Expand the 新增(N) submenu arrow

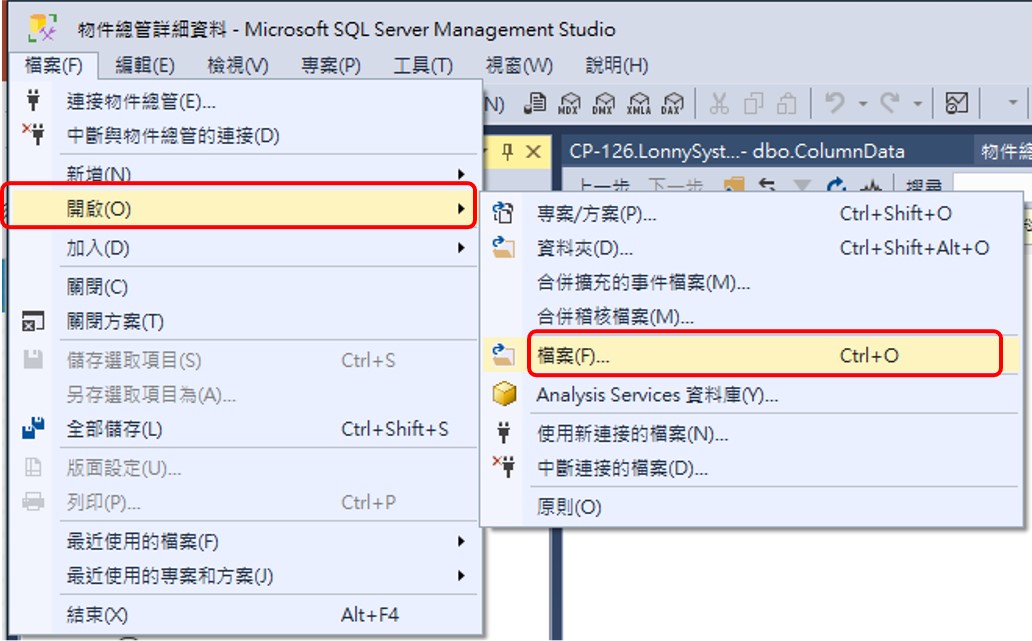click(x=461, y=174)
